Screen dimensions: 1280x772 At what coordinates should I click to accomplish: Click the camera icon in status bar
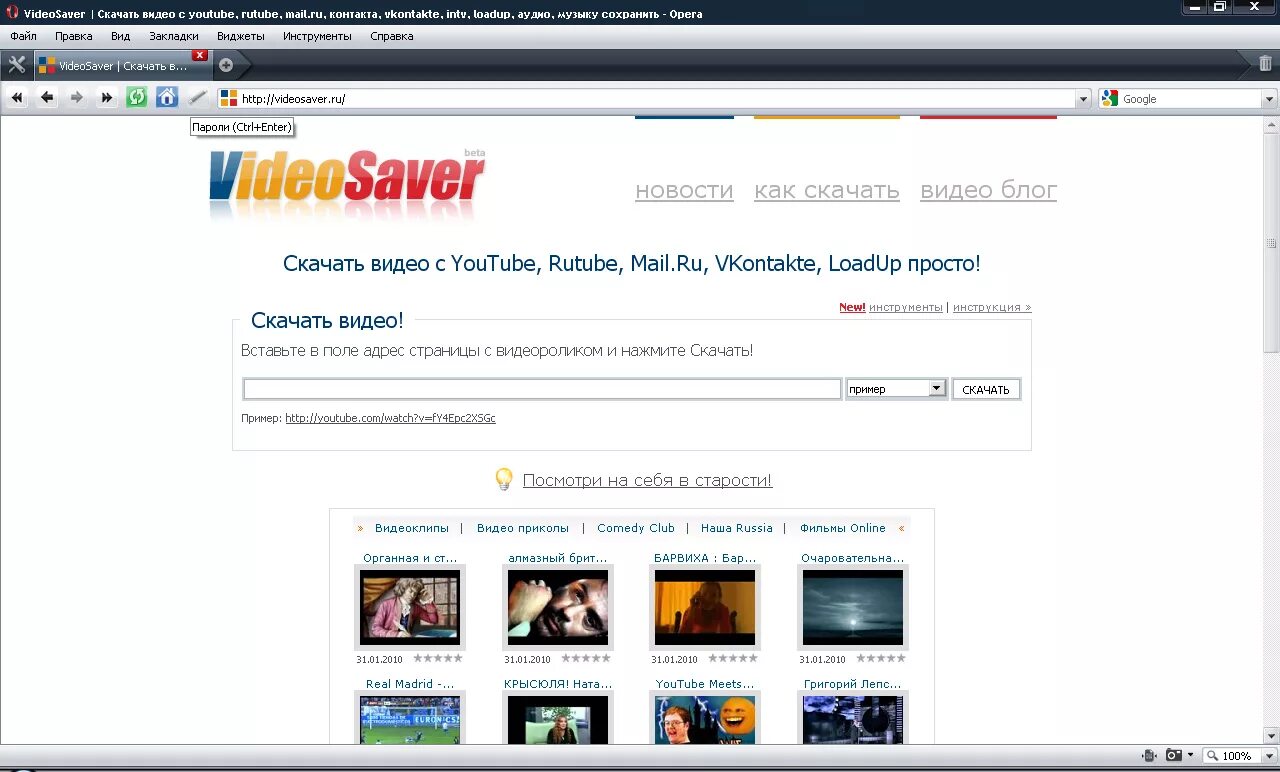pyautogui.click(x=1174, y=756)
